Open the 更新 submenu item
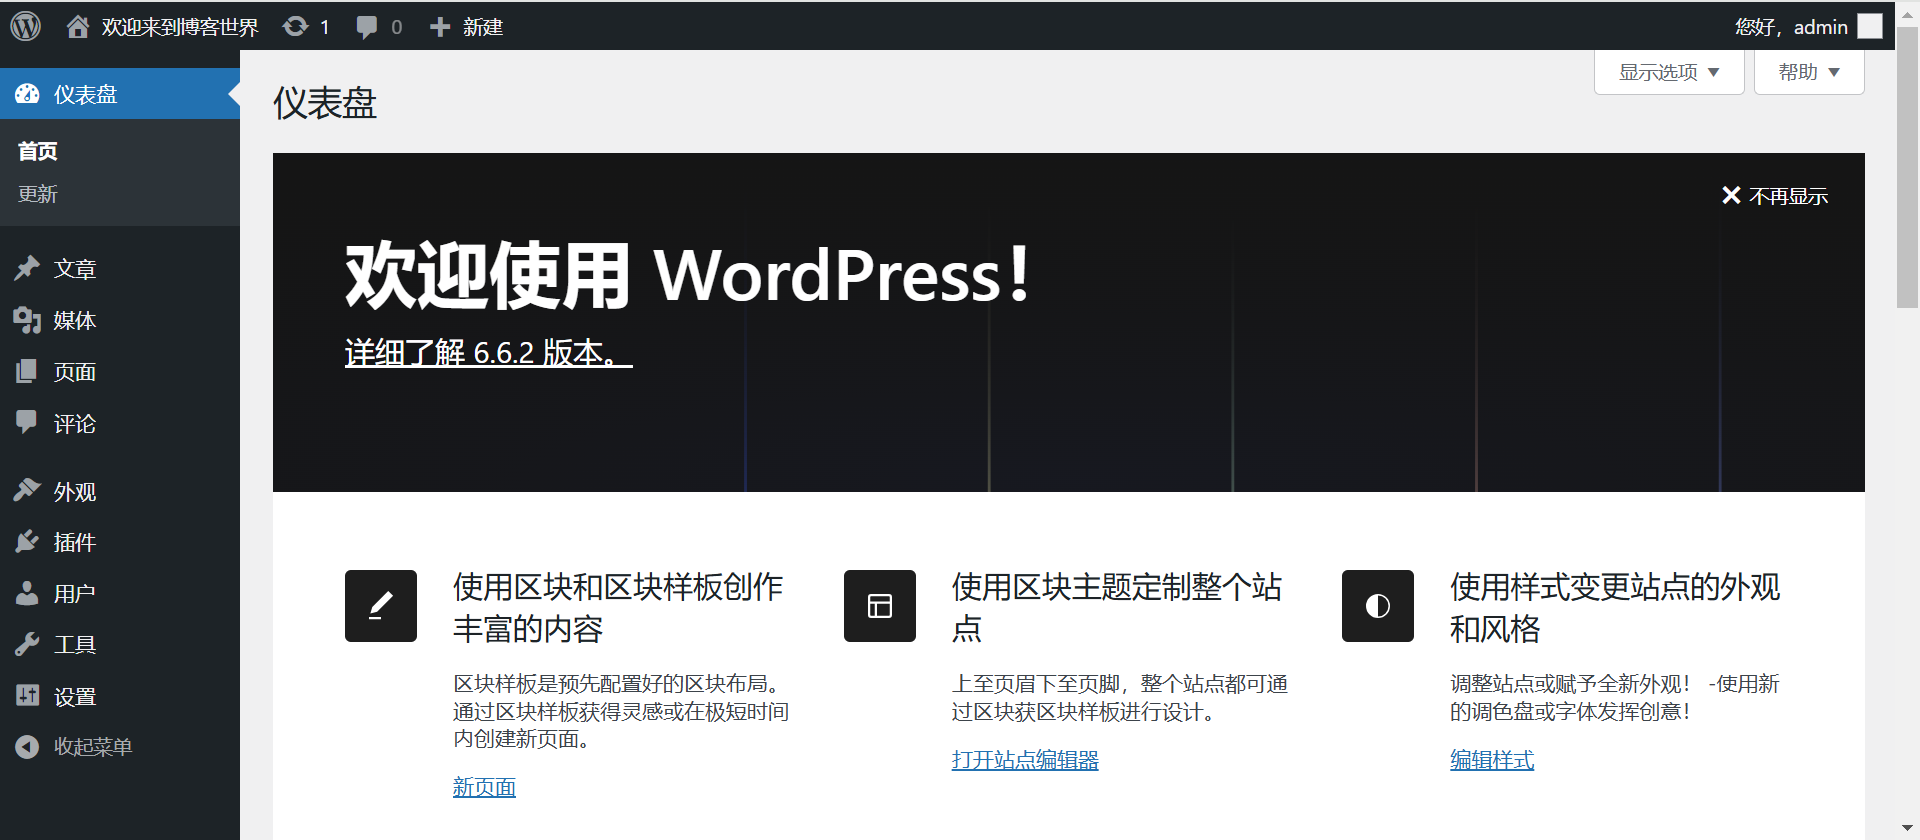 (38, 194)
